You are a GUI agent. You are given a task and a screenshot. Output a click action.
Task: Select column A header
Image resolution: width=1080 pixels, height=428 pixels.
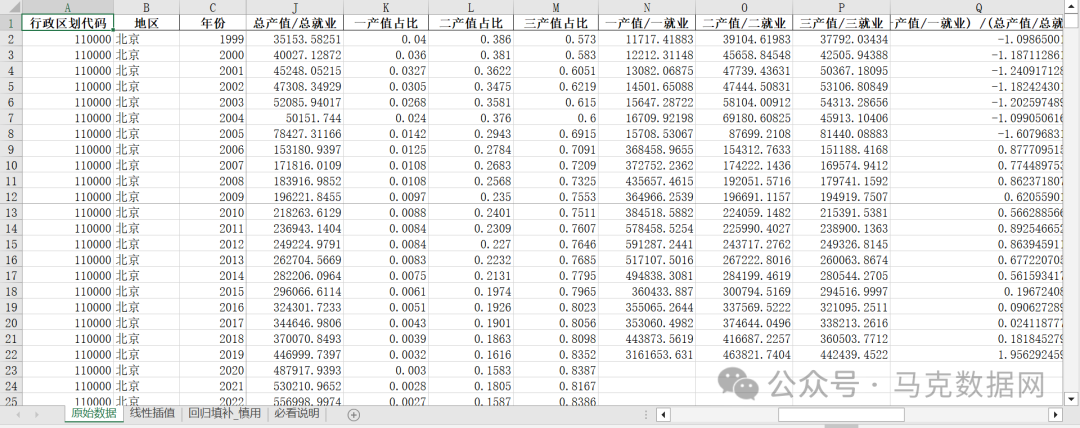pyautogui.click(x=68, y=8)
